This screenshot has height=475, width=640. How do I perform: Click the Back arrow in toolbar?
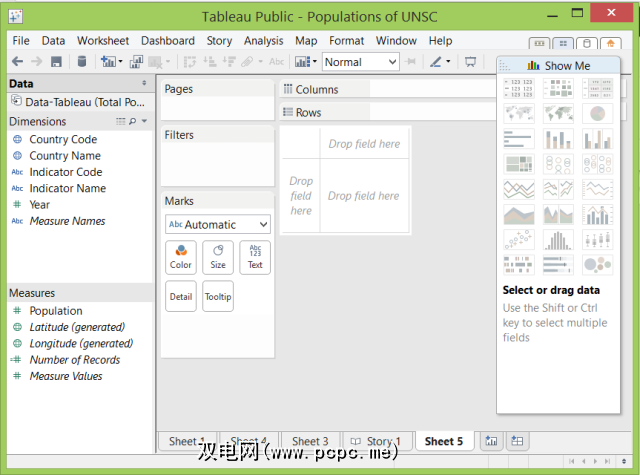pyautogui.click(x=17, y=62)
